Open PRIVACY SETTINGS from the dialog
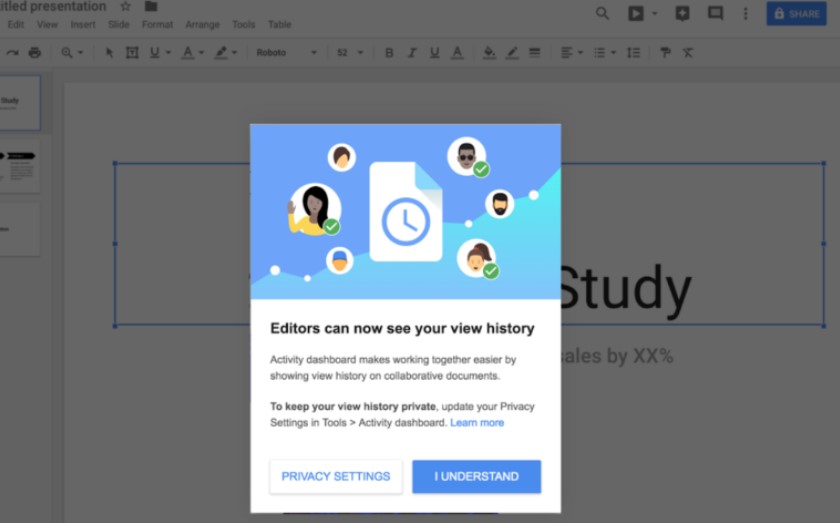This screenshot has width=840, height=523. pos(336,477)
